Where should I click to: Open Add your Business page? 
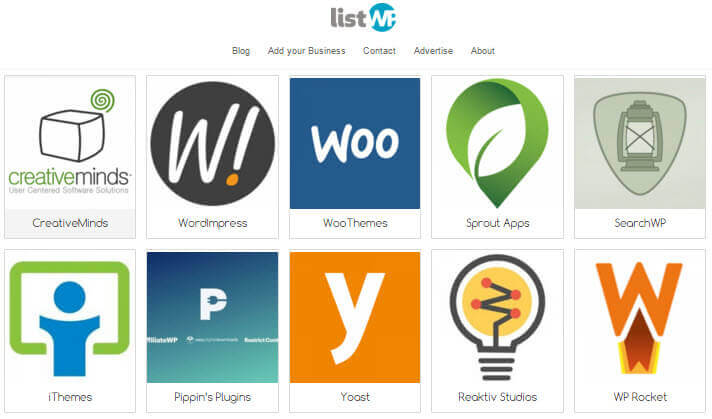(307, 51)
